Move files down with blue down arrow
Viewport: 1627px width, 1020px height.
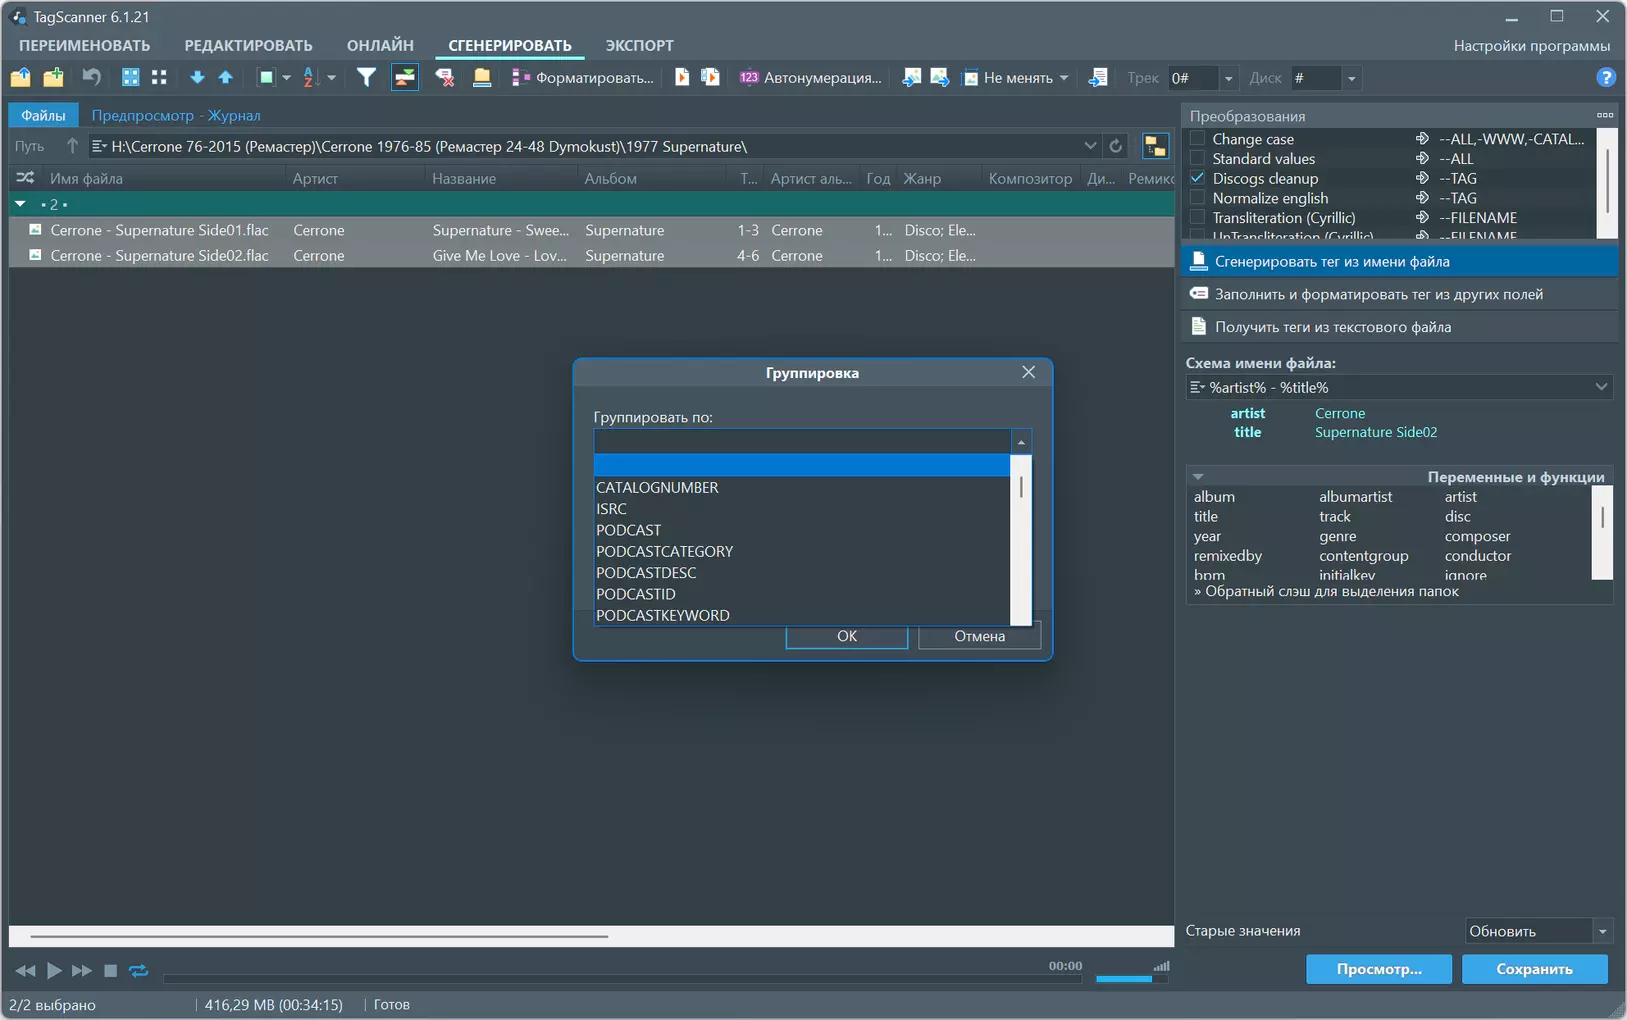pos(197,77)
